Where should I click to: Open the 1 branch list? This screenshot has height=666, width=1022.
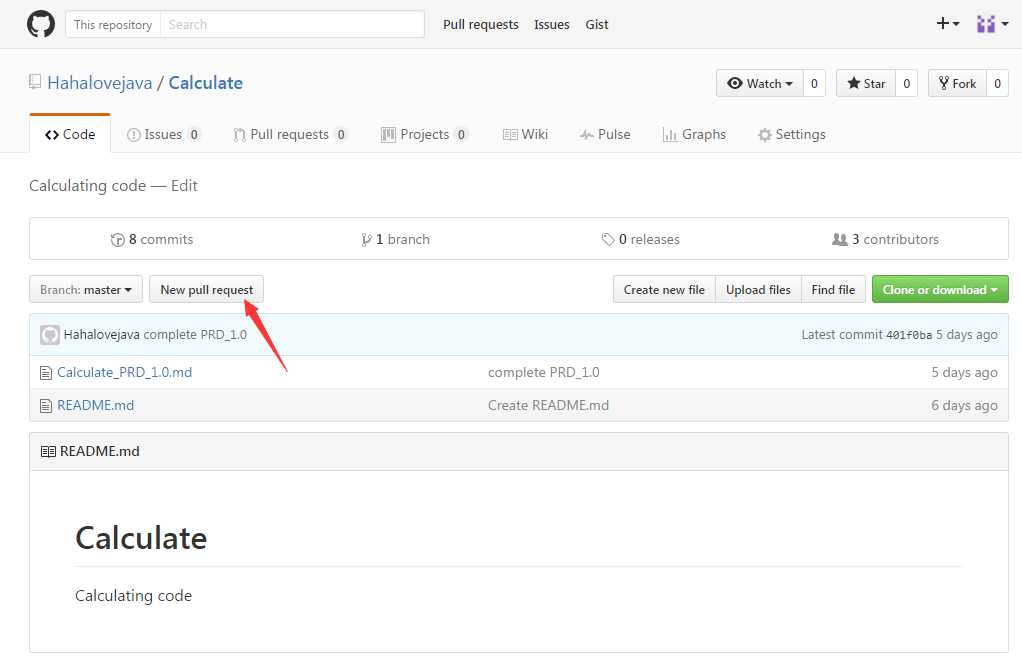[395, 239]
